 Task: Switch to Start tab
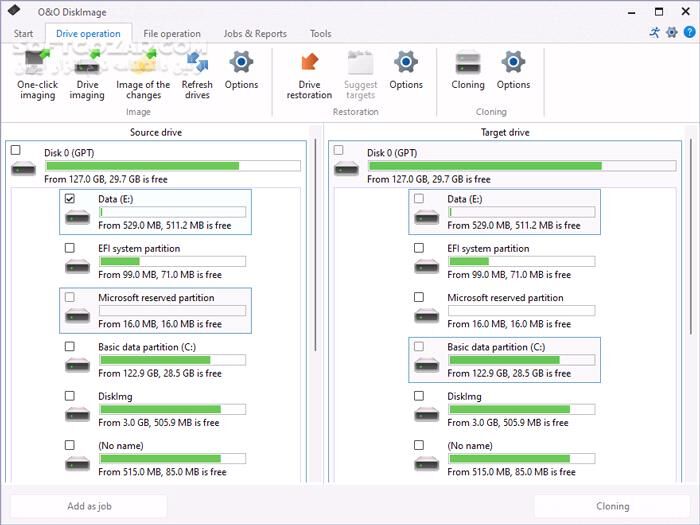click(x=23, y=33)
